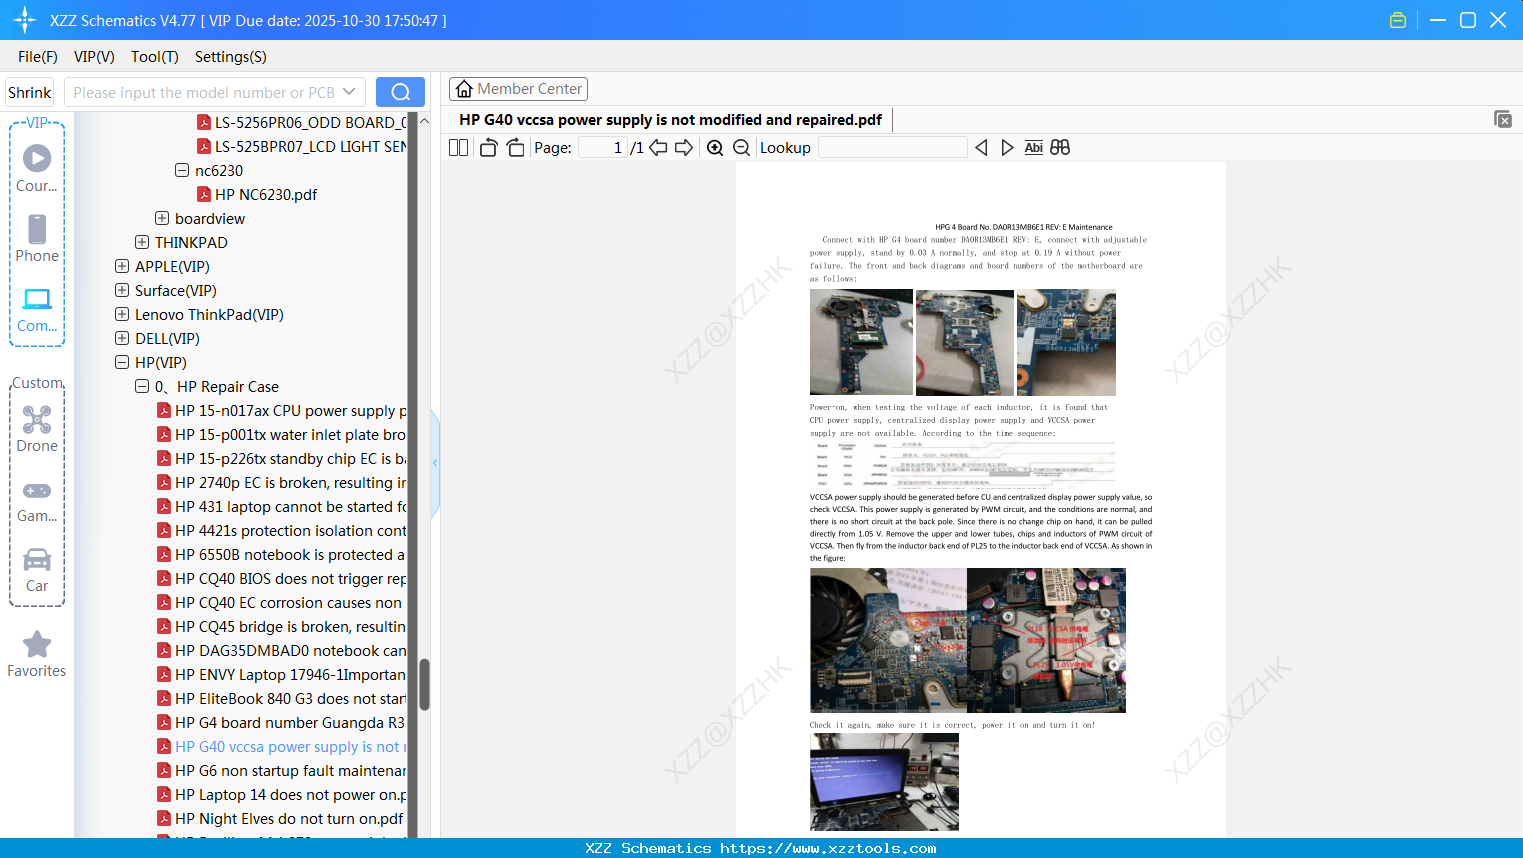Expand the Surface(VIP) node

click(122, 290)
